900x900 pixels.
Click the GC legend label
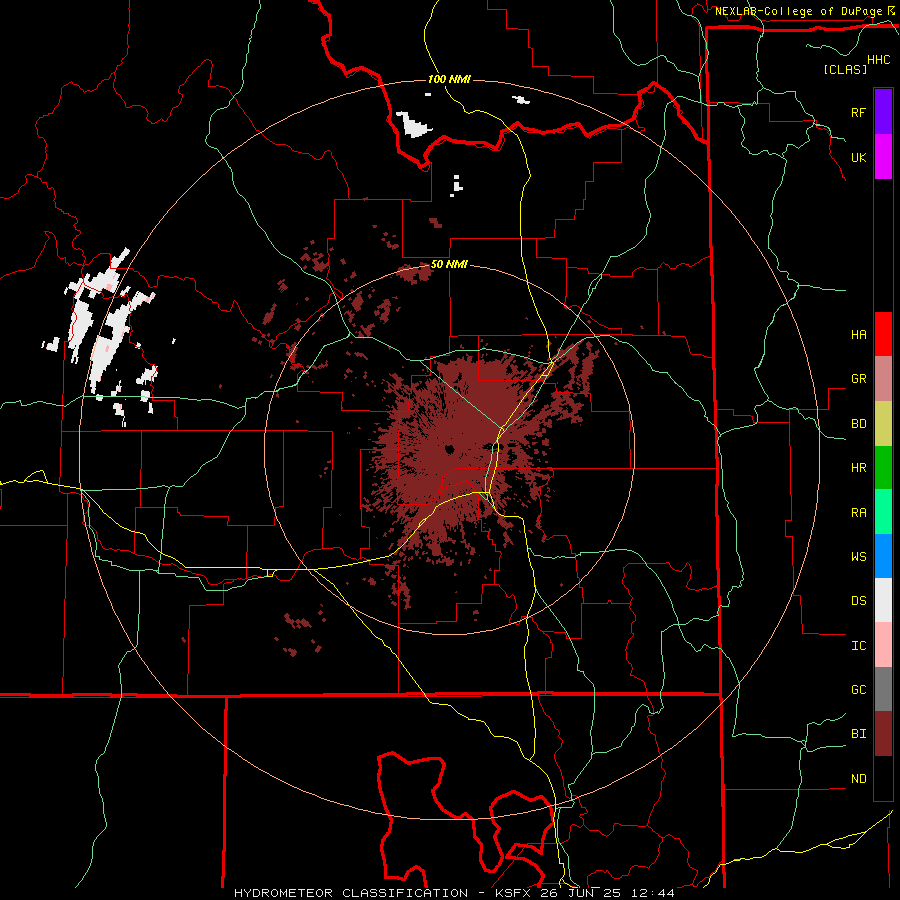[858, 690]
